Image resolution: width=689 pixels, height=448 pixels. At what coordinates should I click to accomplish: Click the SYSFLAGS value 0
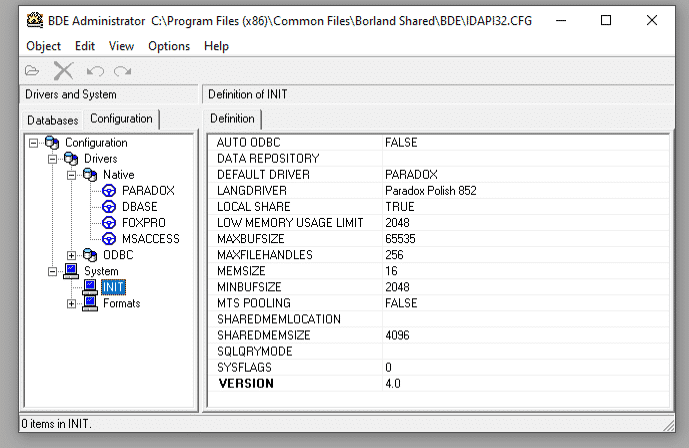pos(388,367)
